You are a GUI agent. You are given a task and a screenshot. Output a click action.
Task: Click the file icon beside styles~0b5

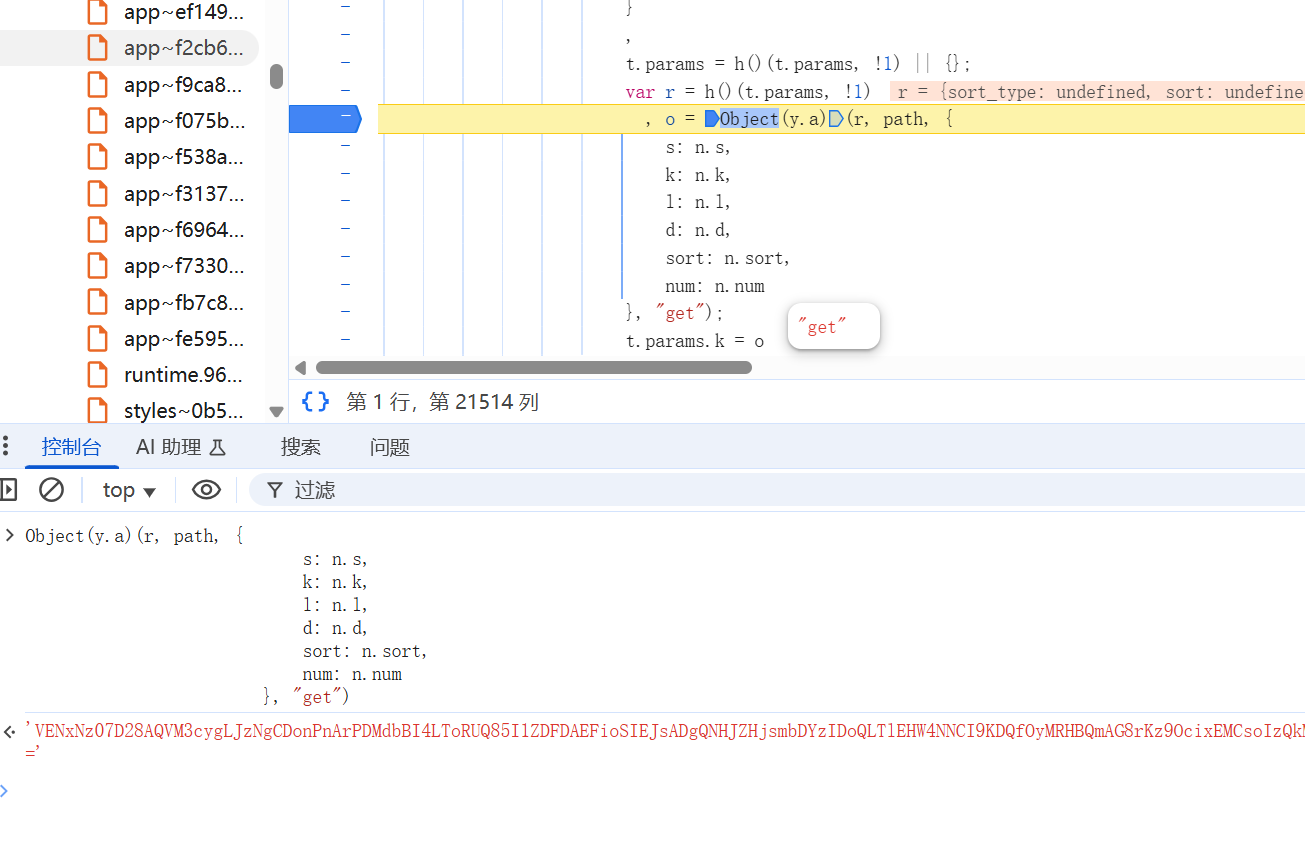pos(97,411)
